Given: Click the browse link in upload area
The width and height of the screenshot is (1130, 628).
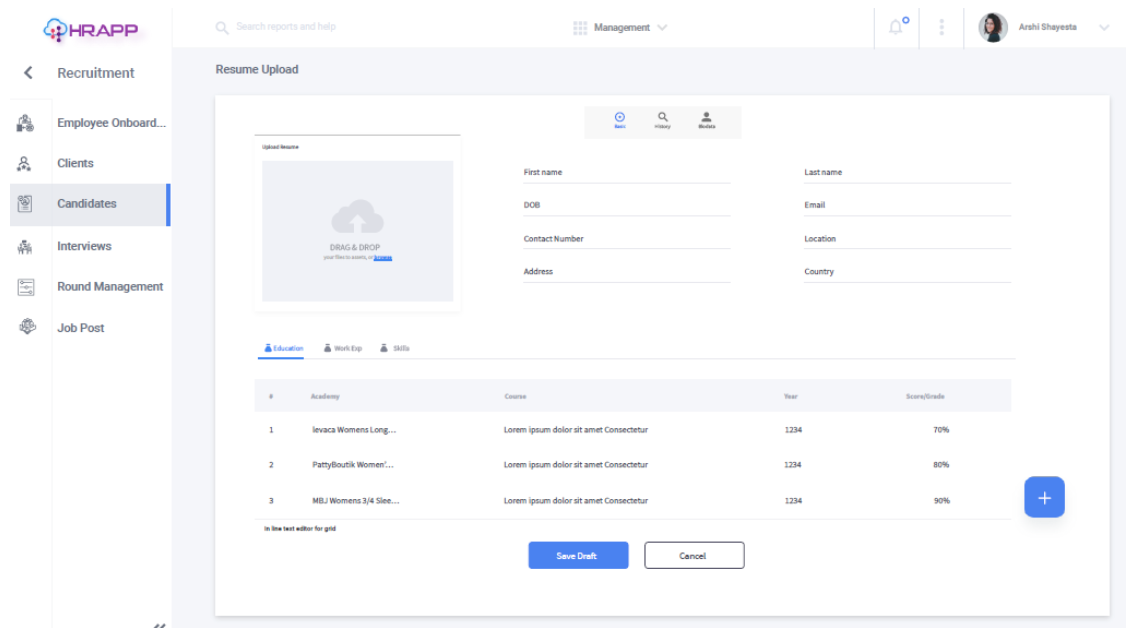Looking at the screenshot, I should (383, 257).
